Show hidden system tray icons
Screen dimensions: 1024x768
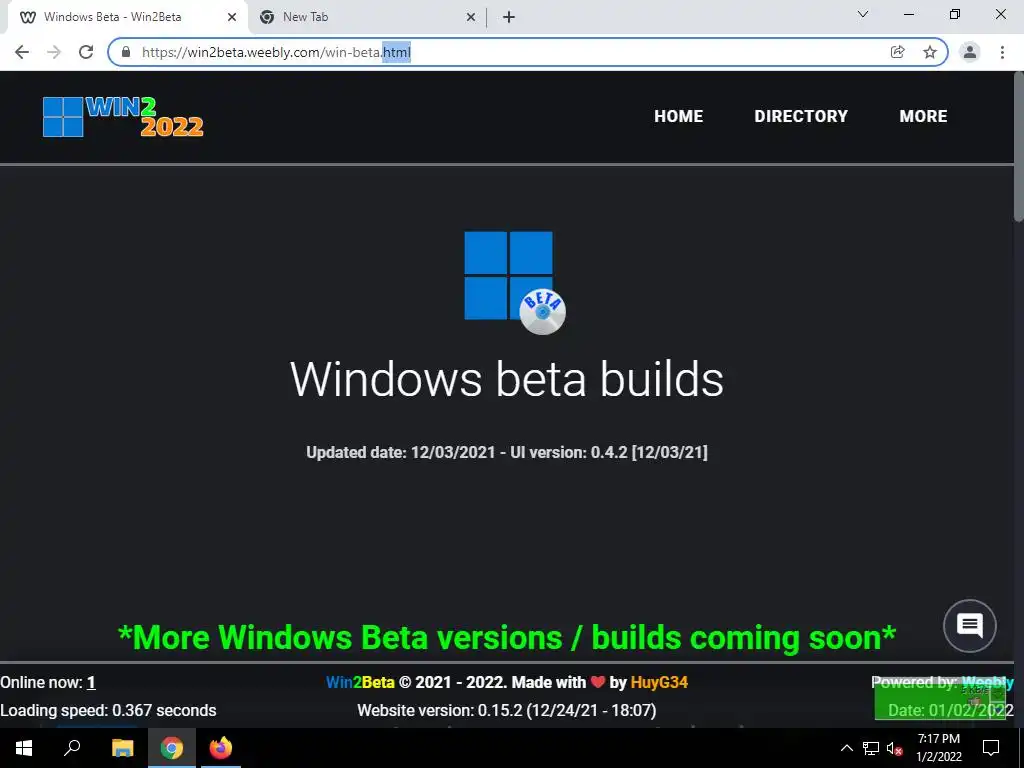[846, 748]
